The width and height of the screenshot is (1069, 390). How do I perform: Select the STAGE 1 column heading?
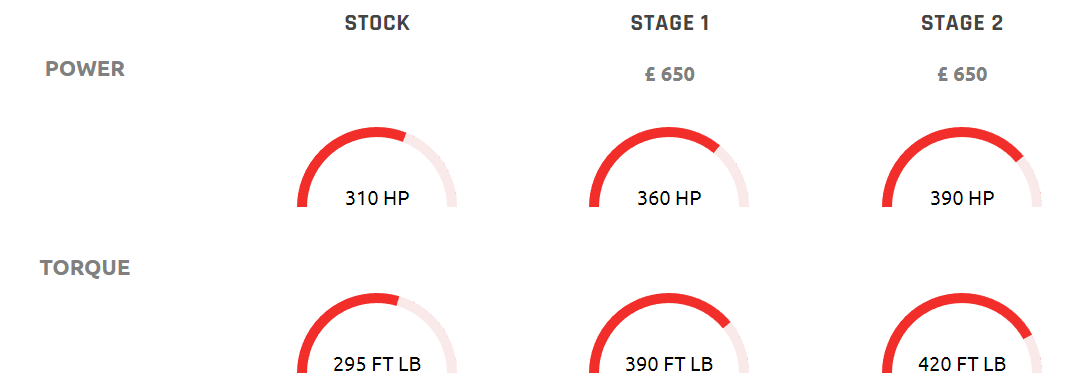(670, 23)
